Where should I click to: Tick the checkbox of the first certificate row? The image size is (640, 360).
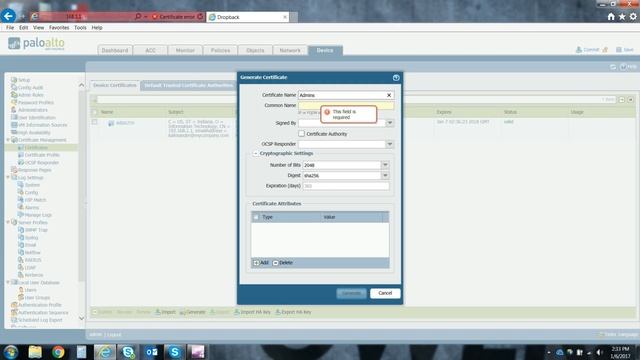pos(95,122)
